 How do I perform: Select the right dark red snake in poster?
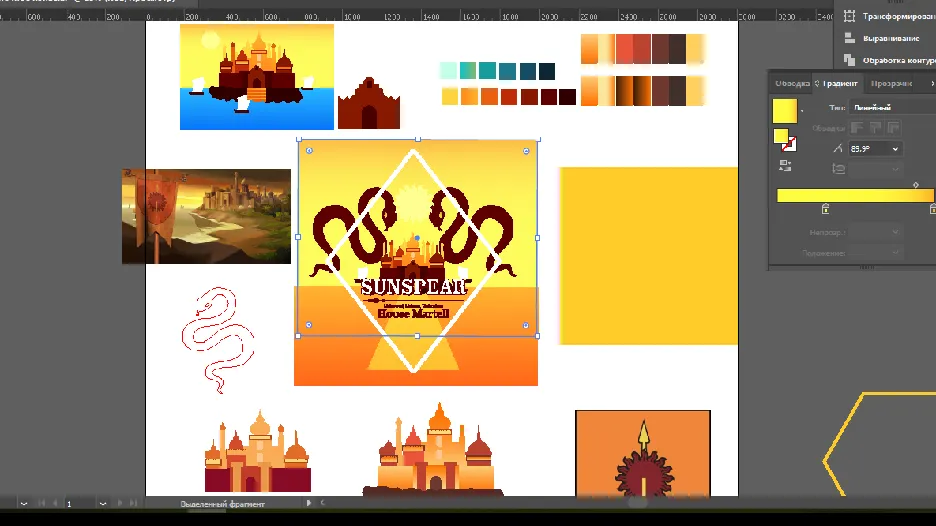coord(472,232)
